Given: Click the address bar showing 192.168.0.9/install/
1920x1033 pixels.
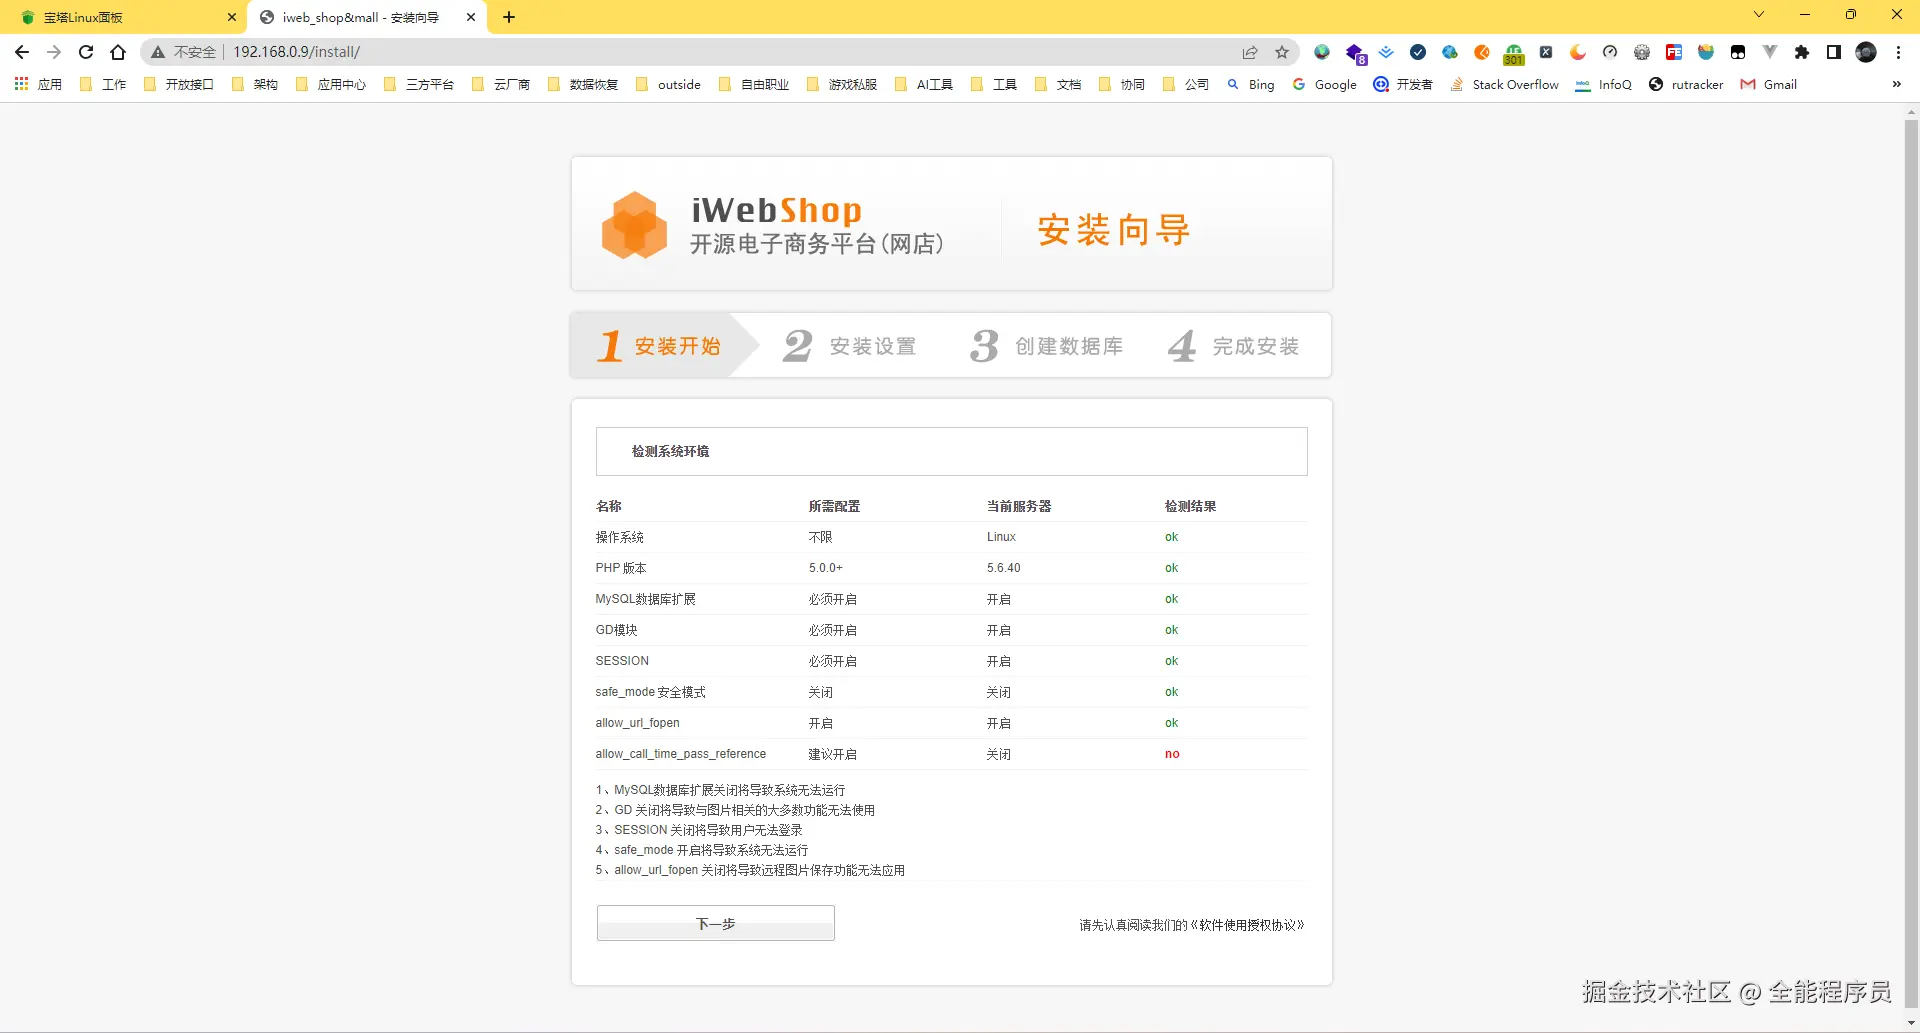Looking at the screenshot, I should click(720, 52).
